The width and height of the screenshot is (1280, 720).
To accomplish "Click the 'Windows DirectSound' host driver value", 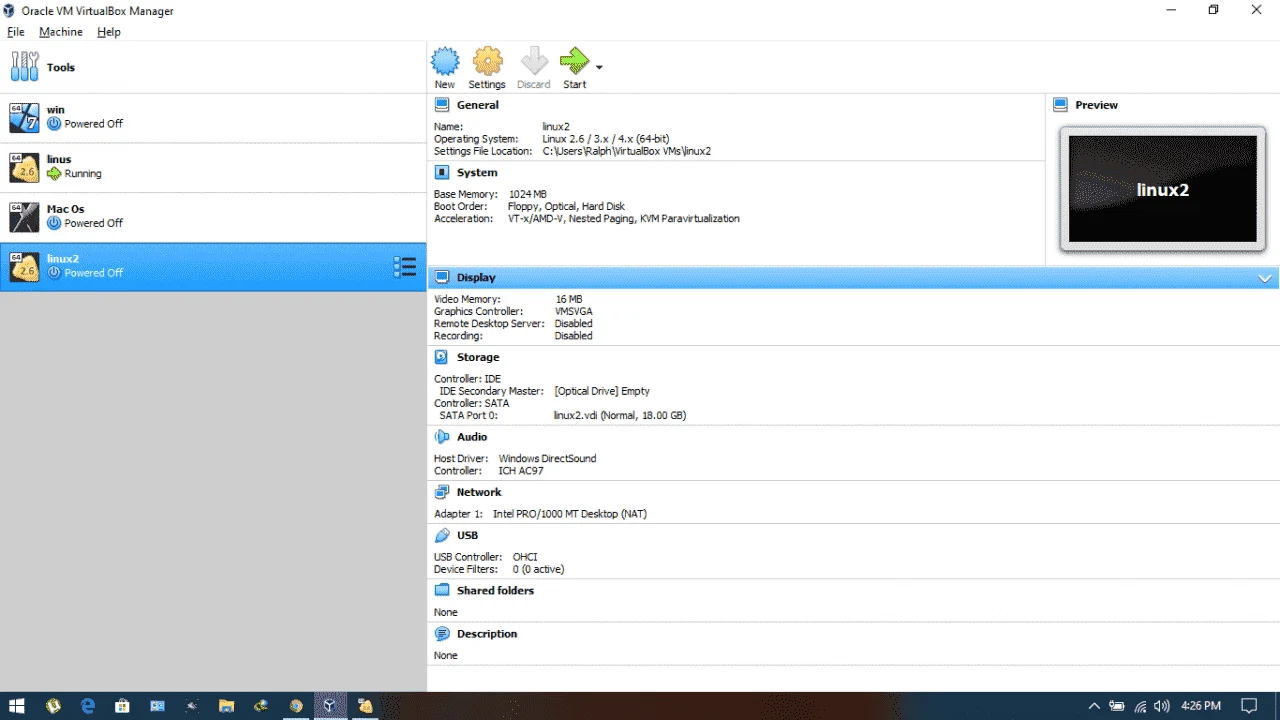I will click(x=547, y=458).
